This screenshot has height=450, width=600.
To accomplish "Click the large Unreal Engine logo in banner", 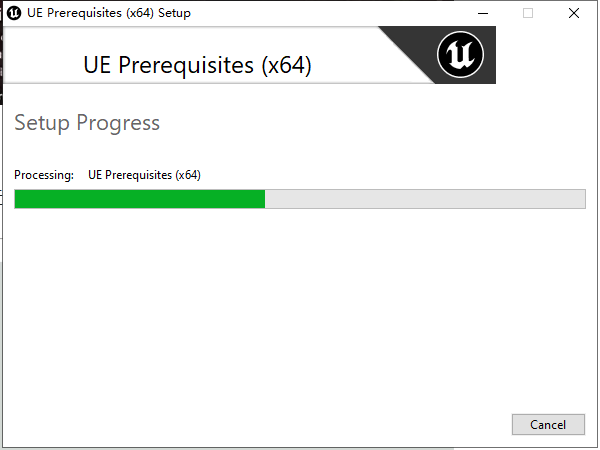I will pyautogui.click(x=460, y=55).
